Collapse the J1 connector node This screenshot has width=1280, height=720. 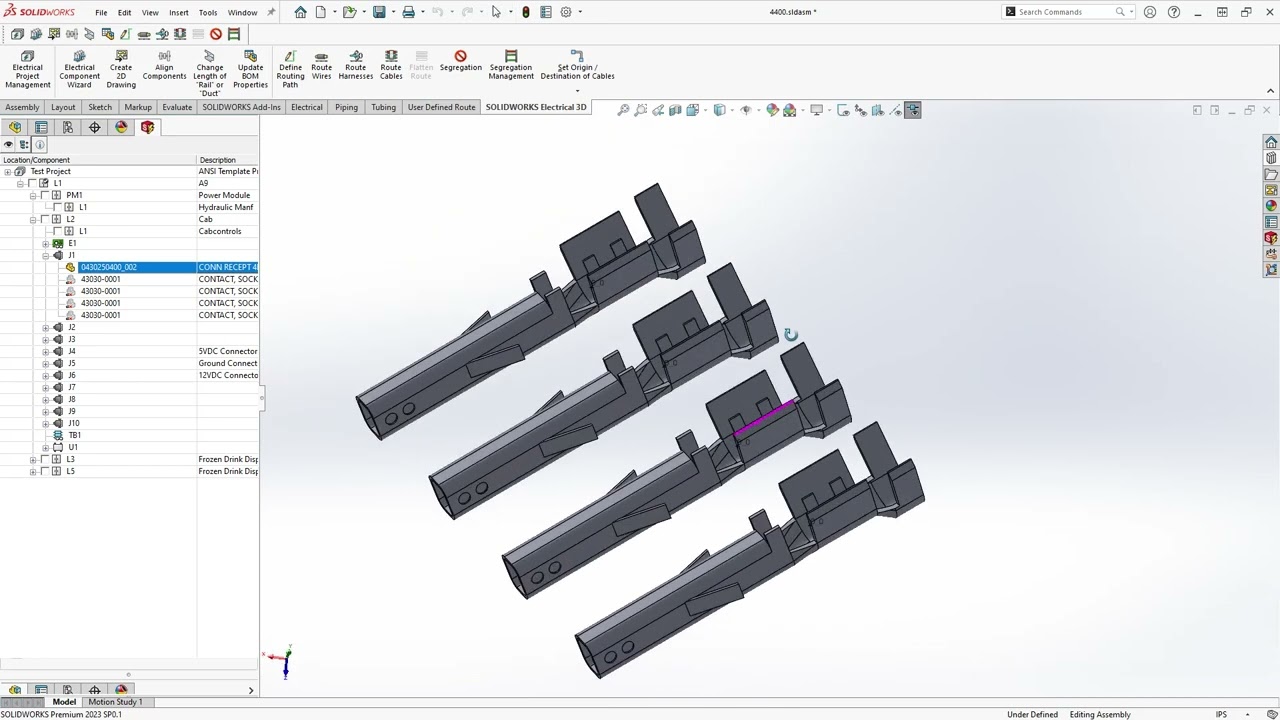tap(45, 255)
